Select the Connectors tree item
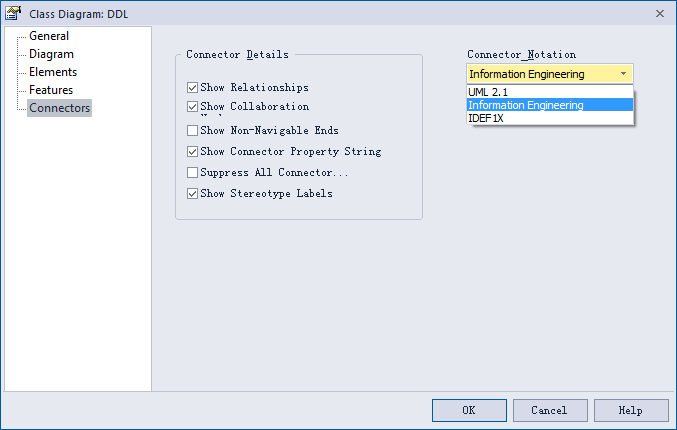The height and width of the screenshot is (430, 677). click(x=60, y=108)
